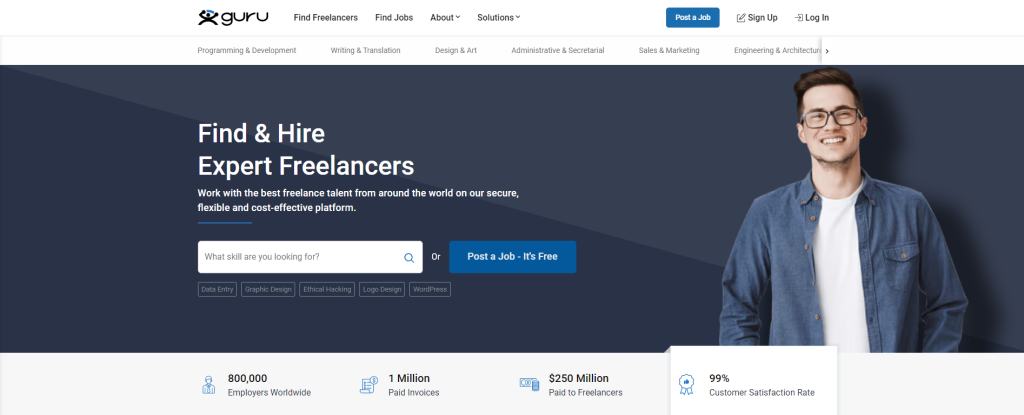
Task: Click Post a Job - It's Free button
Action: (x=513, y=257)
